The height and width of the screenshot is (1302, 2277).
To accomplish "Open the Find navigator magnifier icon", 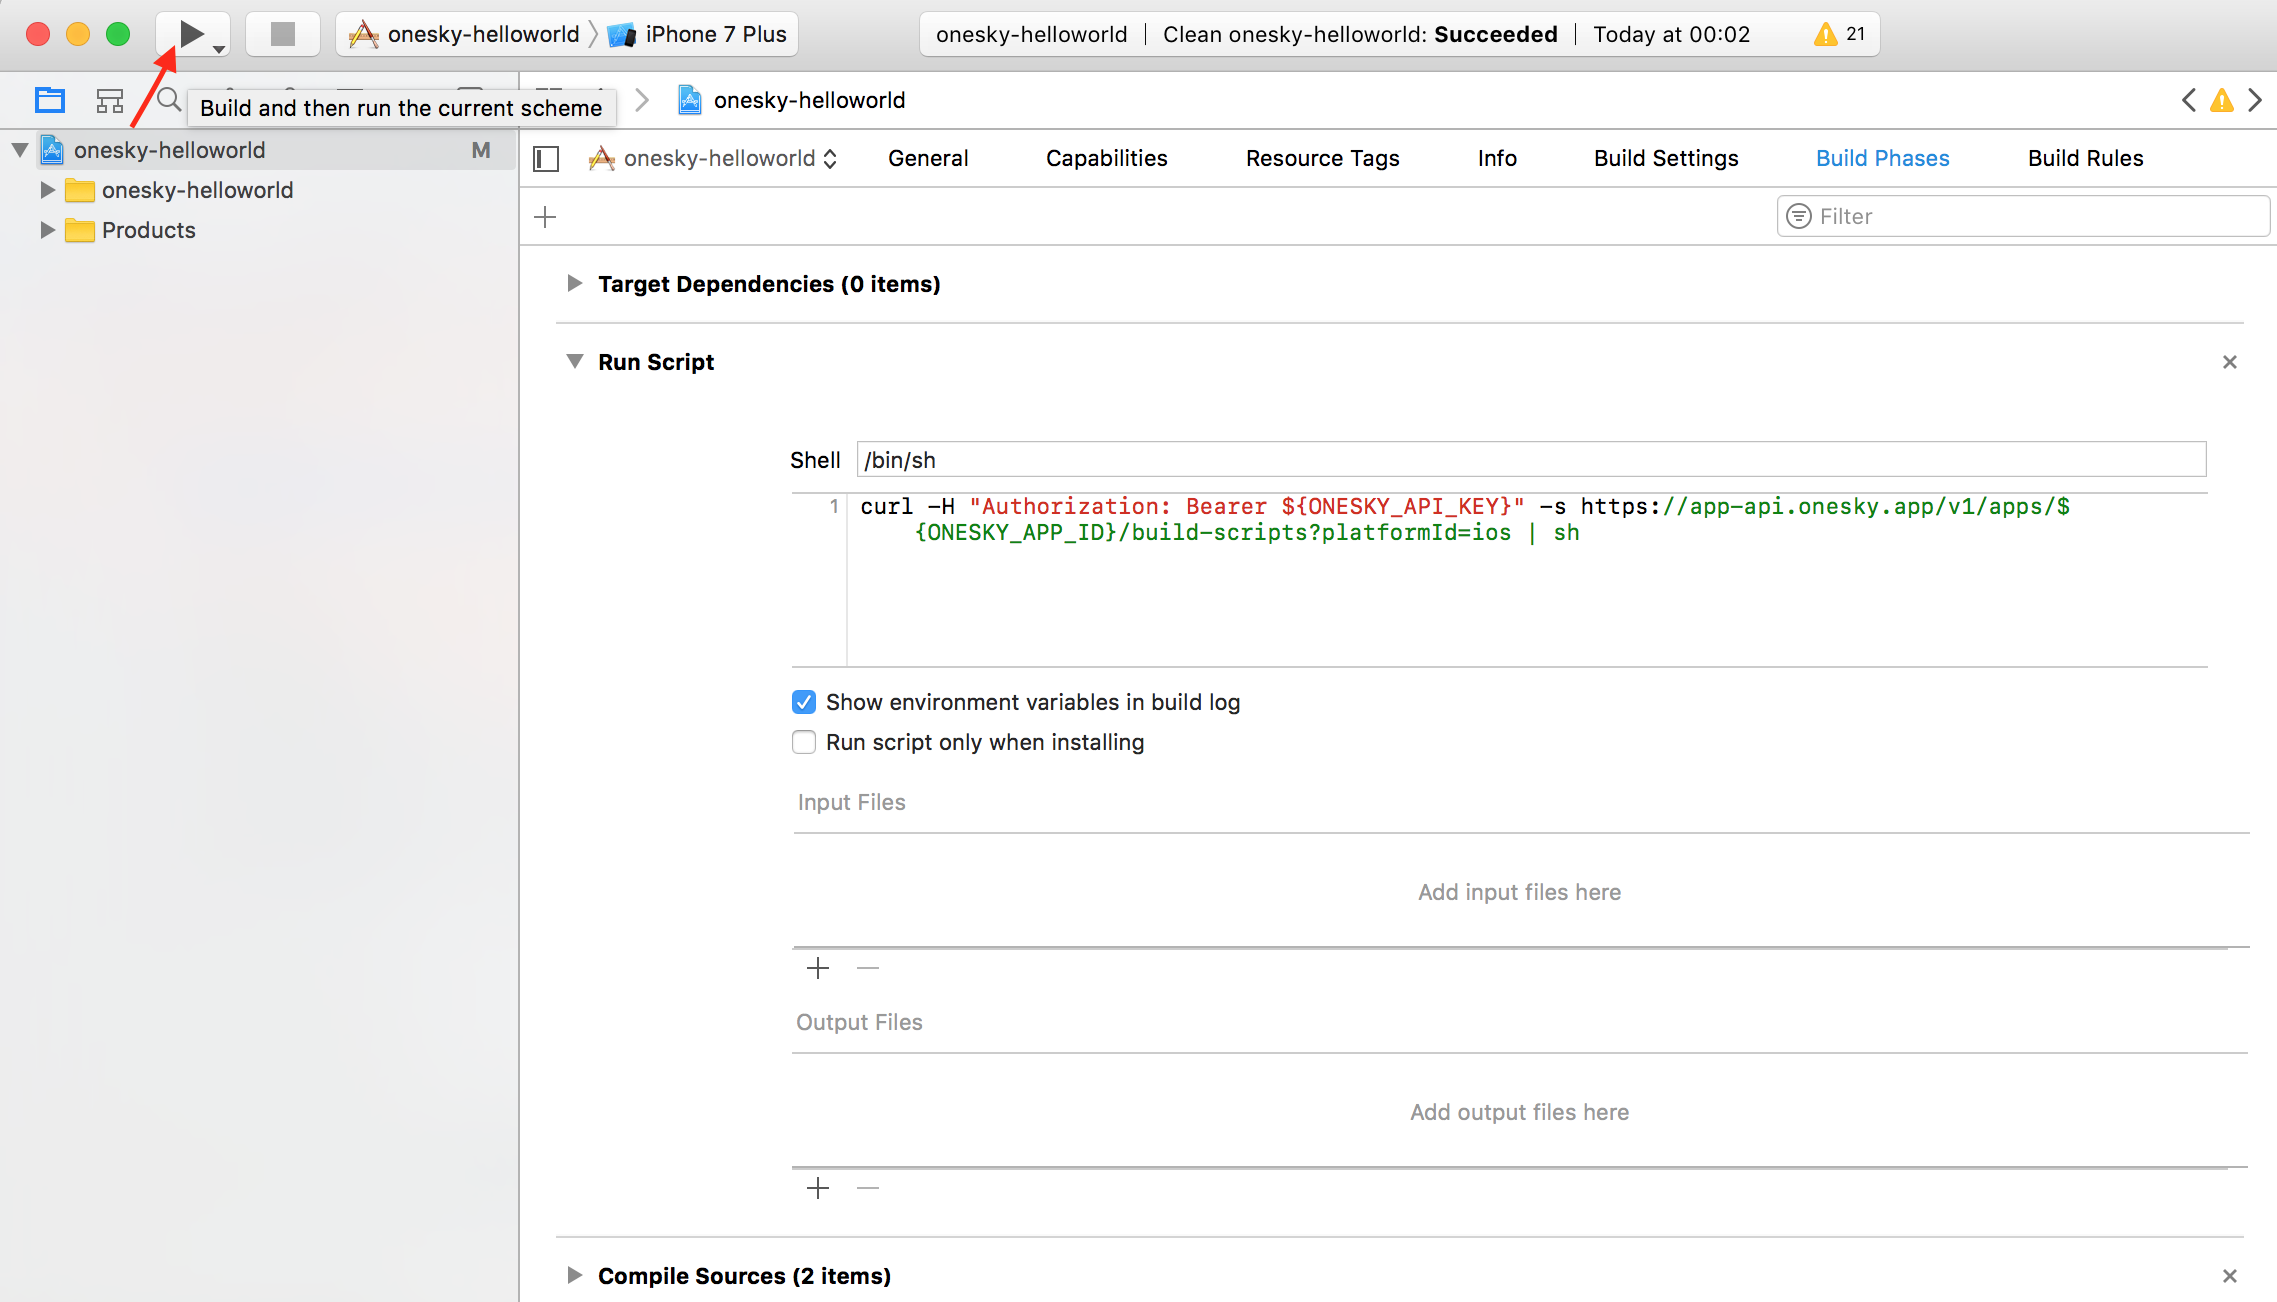I will pos(169,99).
